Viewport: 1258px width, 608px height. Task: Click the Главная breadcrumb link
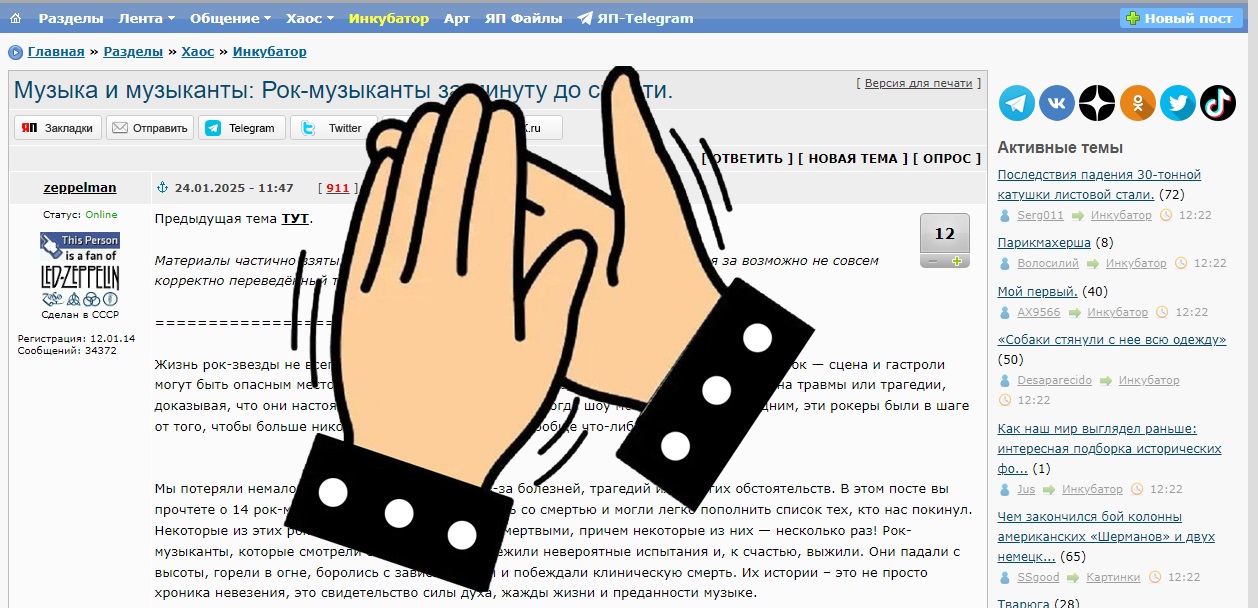[x=56, y=52]
